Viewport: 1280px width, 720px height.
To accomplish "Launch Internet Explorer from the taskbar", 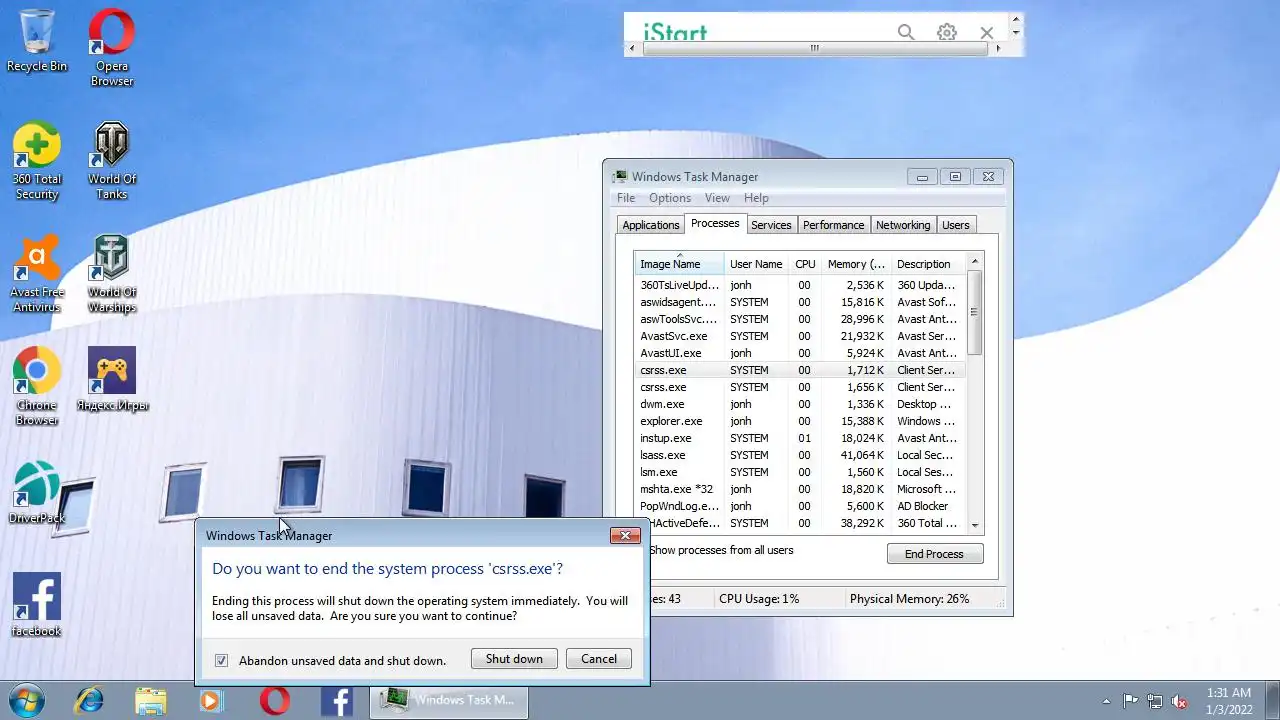I will (x=89, y=700).
